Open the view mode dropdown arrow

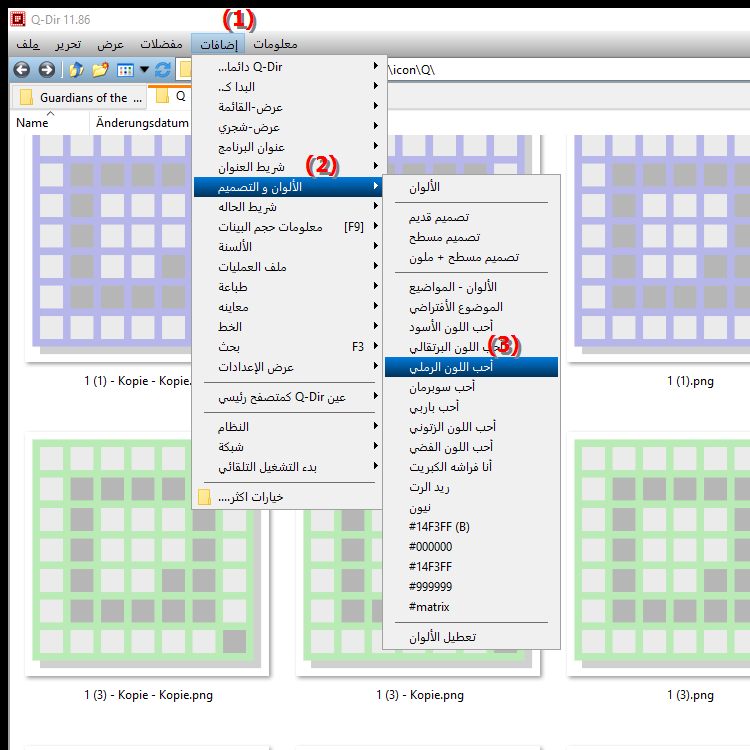[x=145, y=70]
